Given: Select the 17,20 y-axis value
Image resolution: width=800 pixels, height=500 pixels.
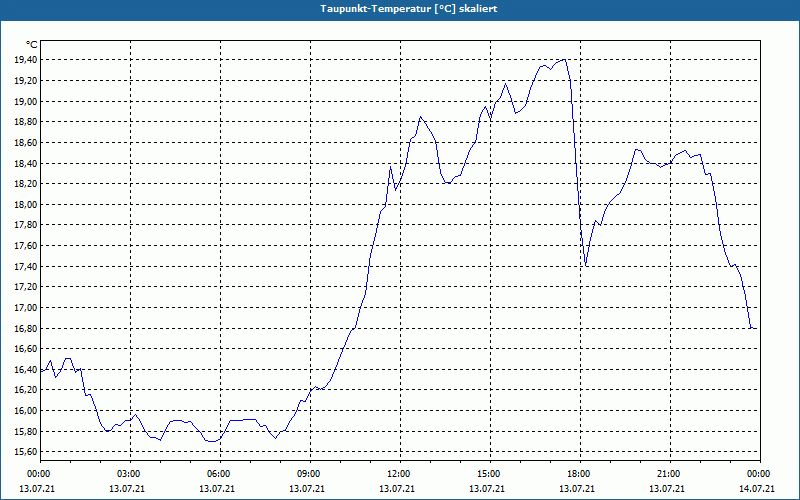Looking at the screenshot, I should (26, 287).
